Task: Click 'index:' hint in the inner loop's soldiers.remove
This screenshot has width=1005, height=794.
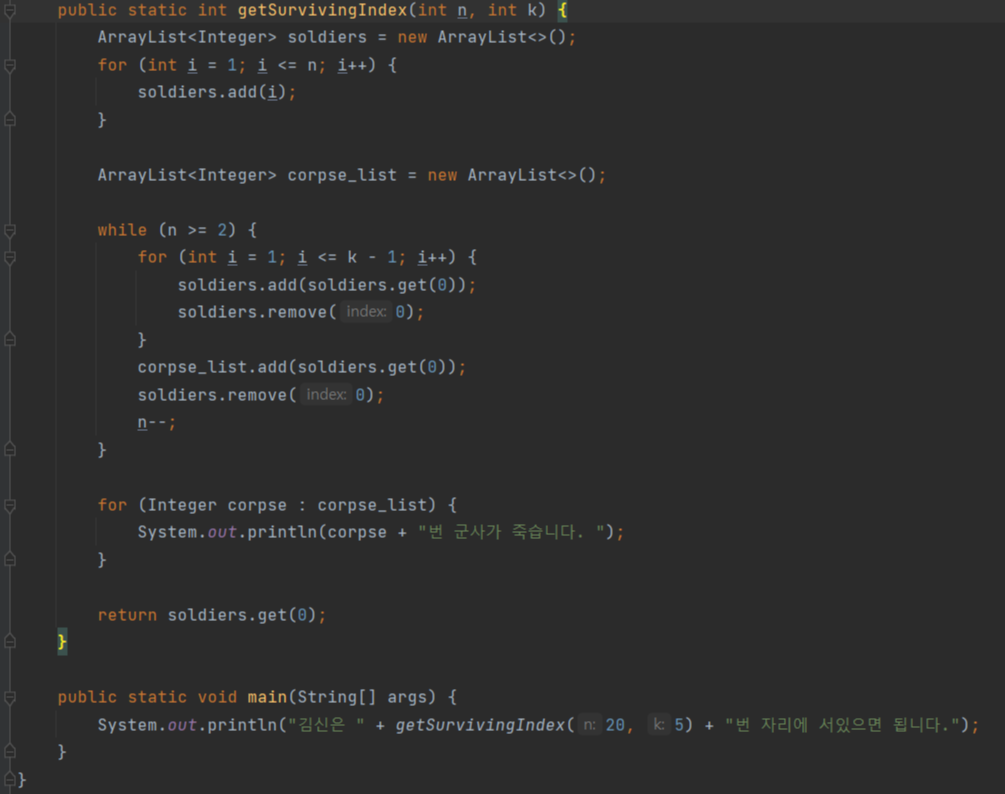Action: tap(366, 312)
